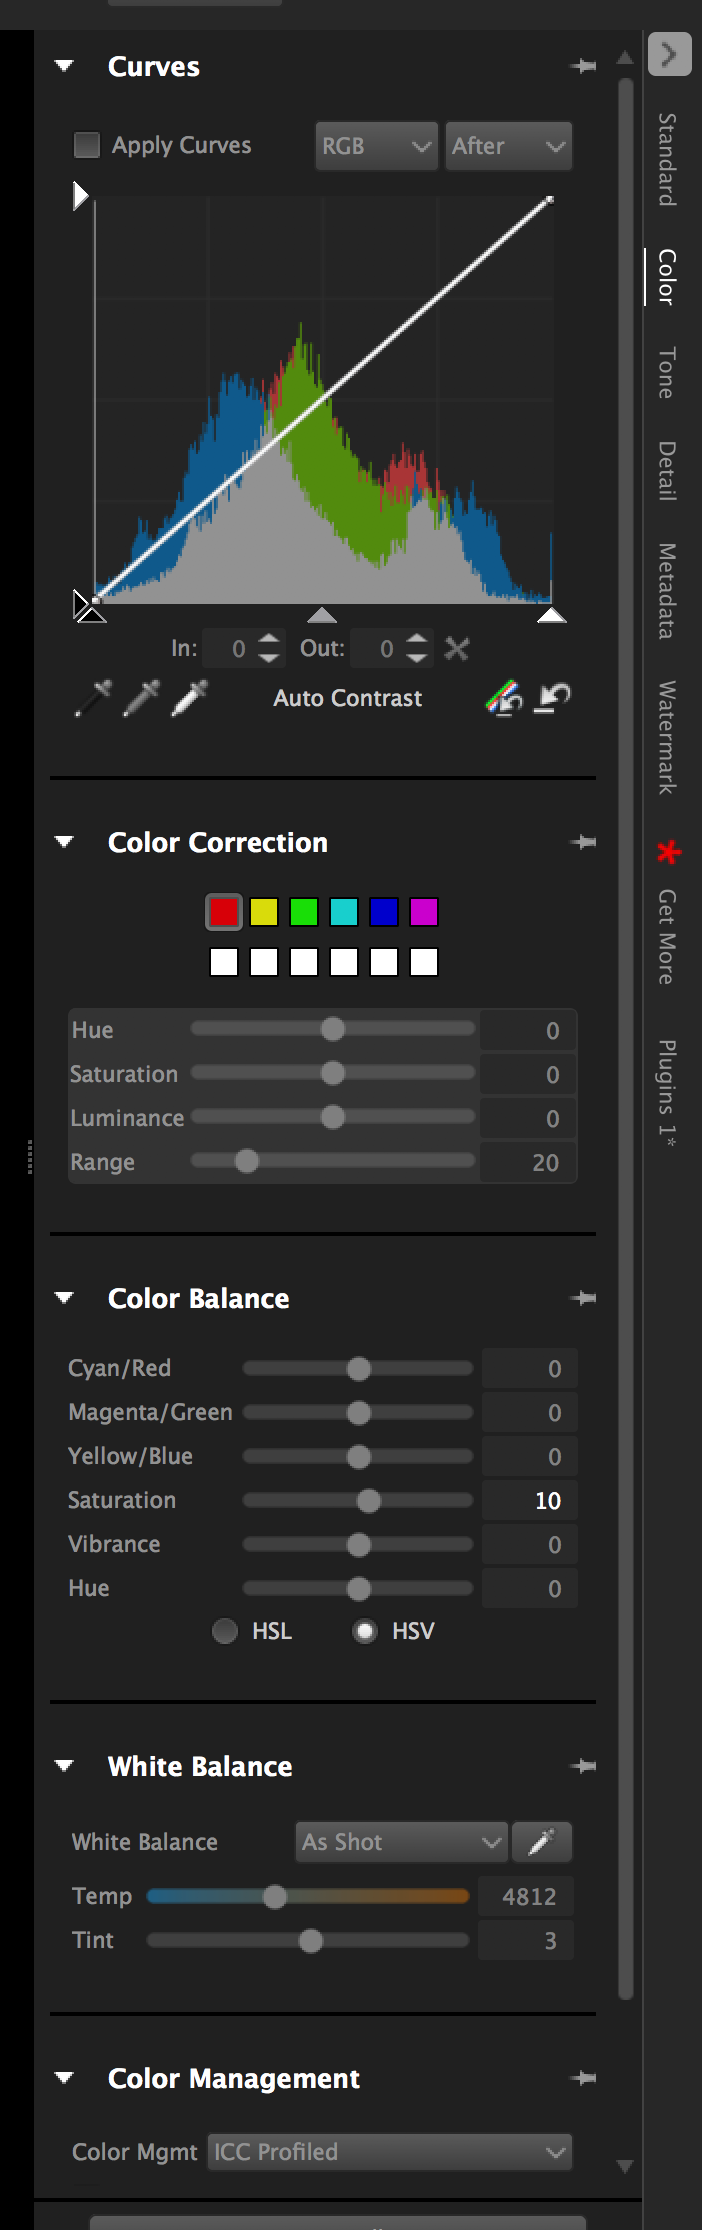Pick white balance with the eyedropper button

point(541,1842)
